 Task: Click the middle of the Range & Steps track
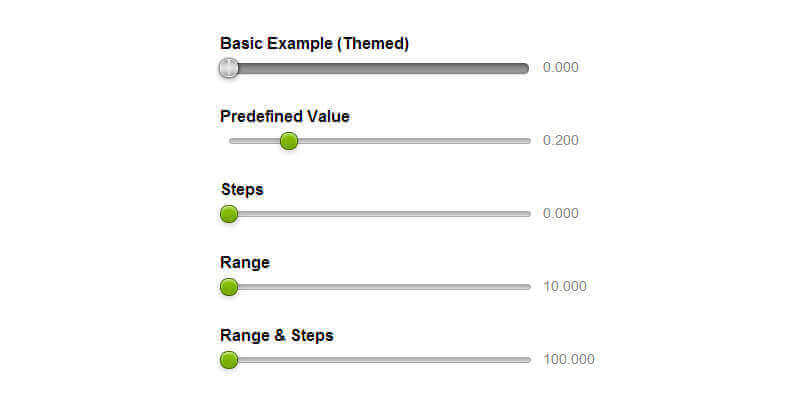click(380, 360)
